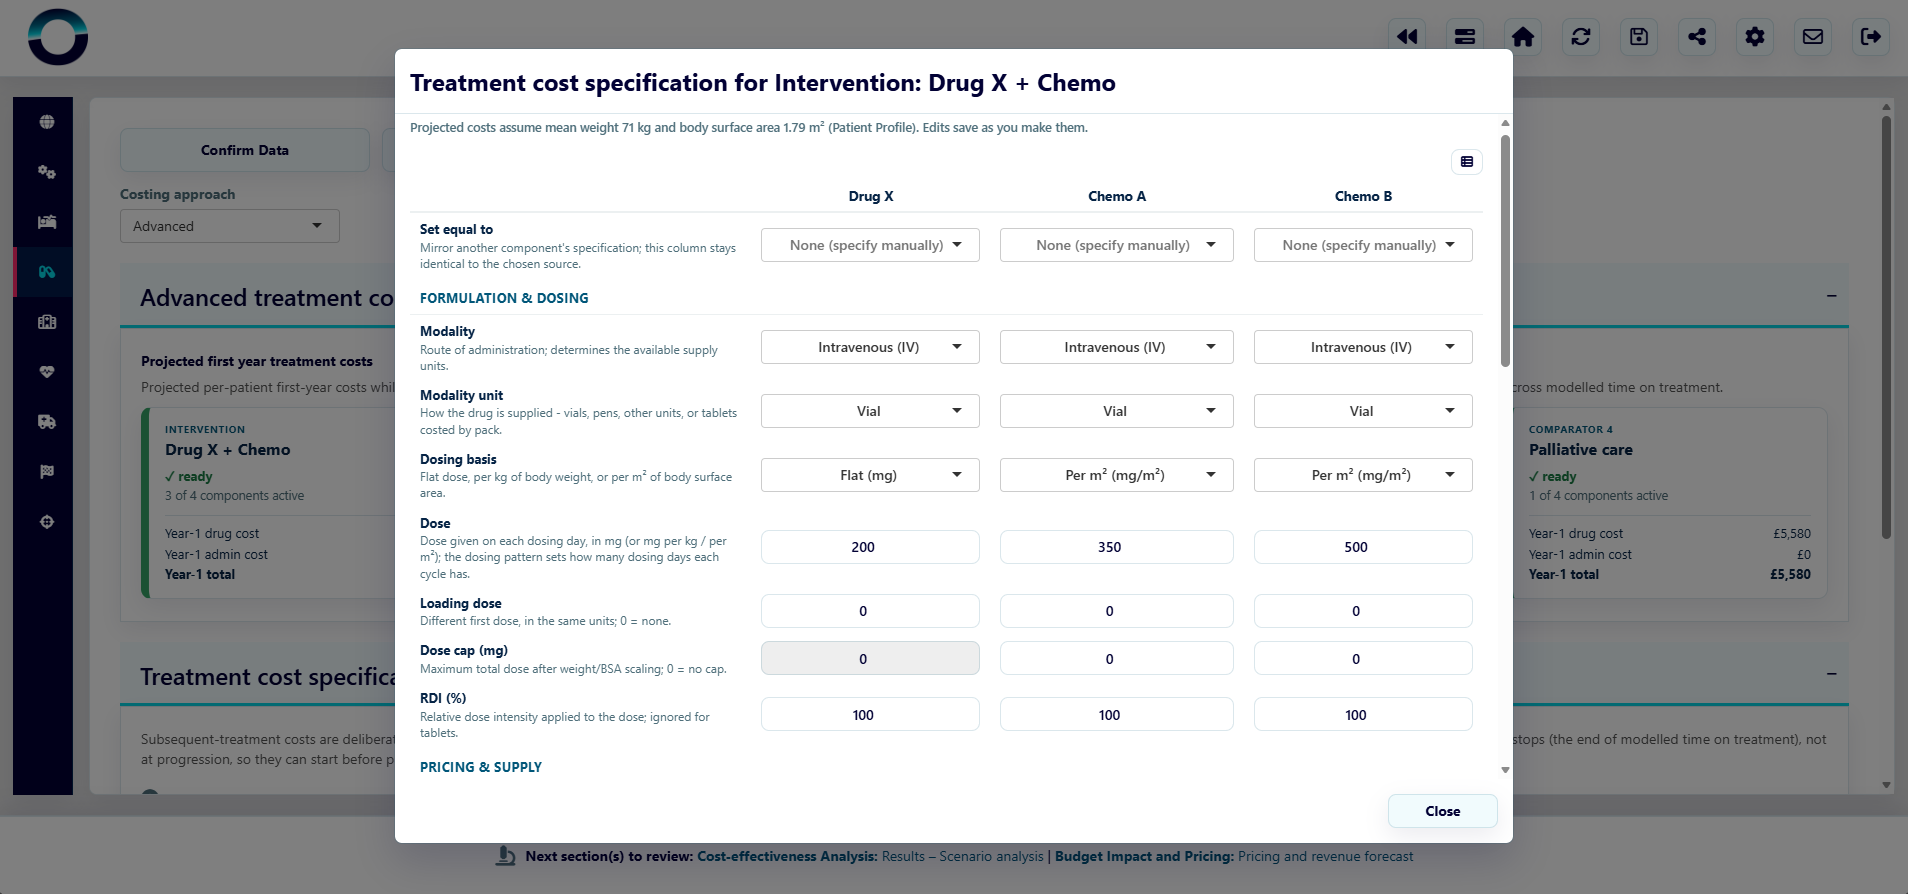Open settings with the gear icon

coord(1755,37)
